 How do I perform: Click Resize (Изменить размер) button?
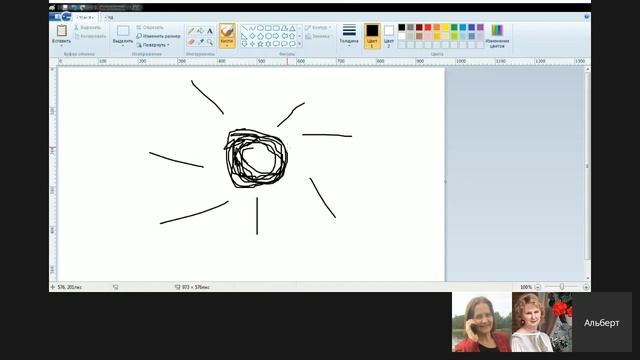coord(158,36)
